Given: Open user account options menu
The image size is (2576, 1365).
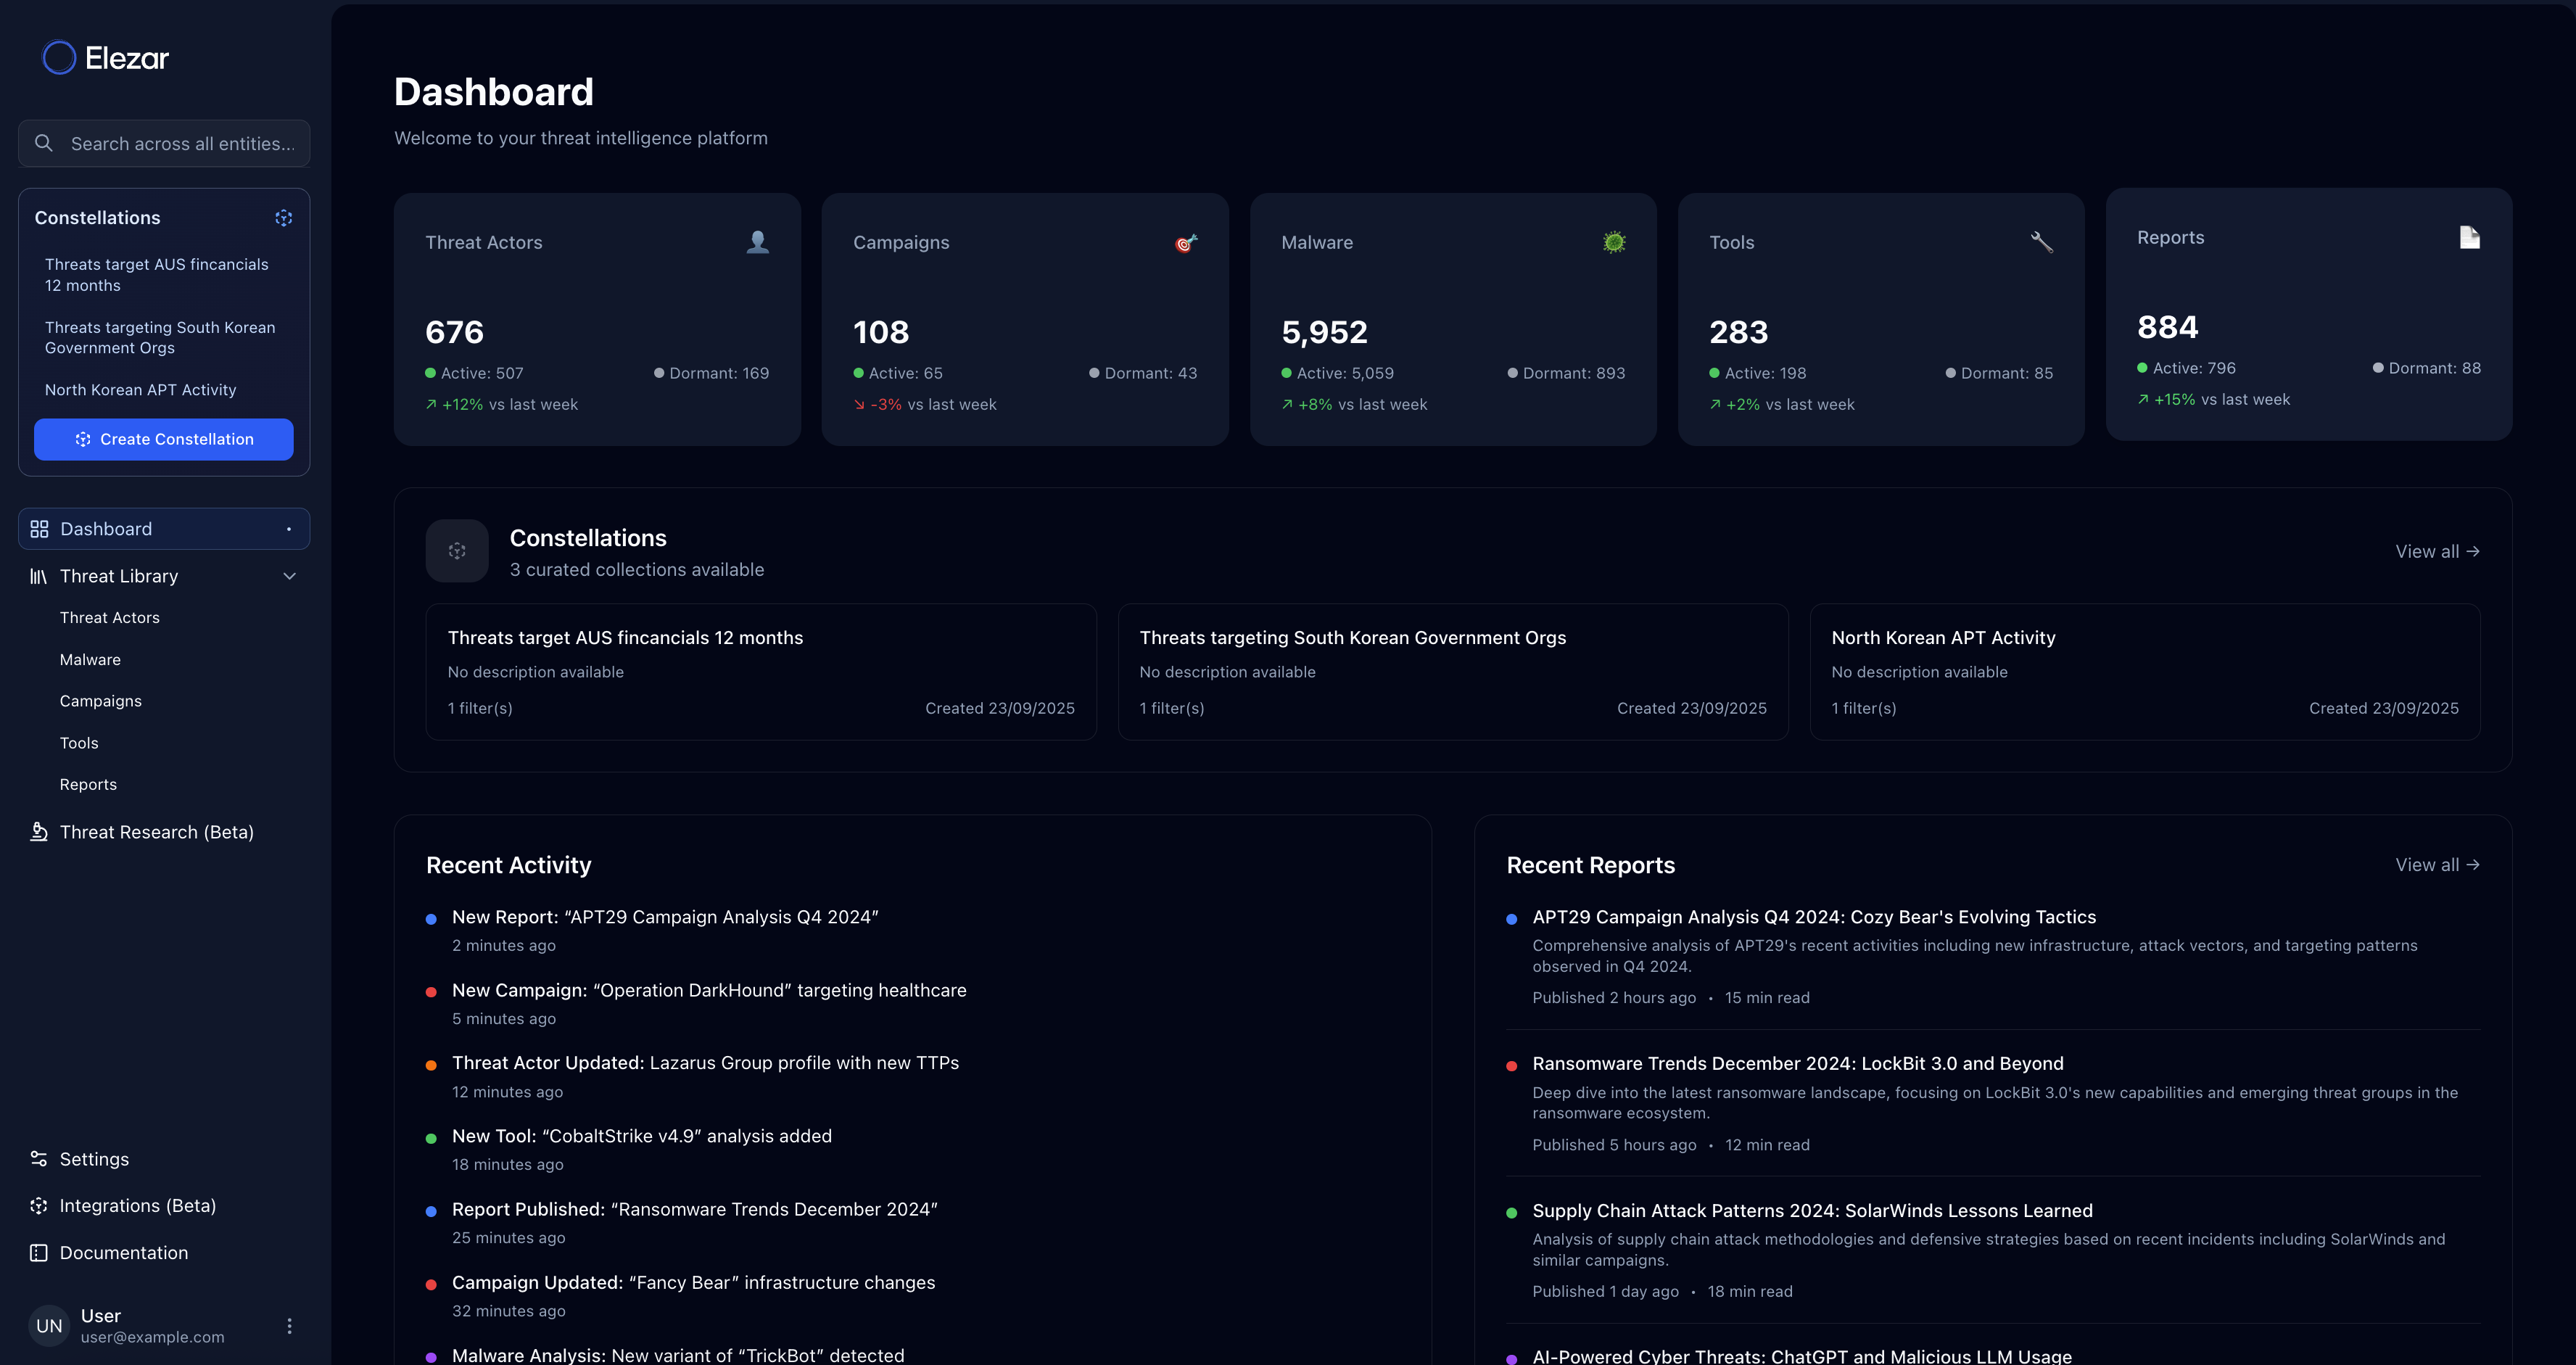Looking at the screenshot, I should pos(290,1326).
